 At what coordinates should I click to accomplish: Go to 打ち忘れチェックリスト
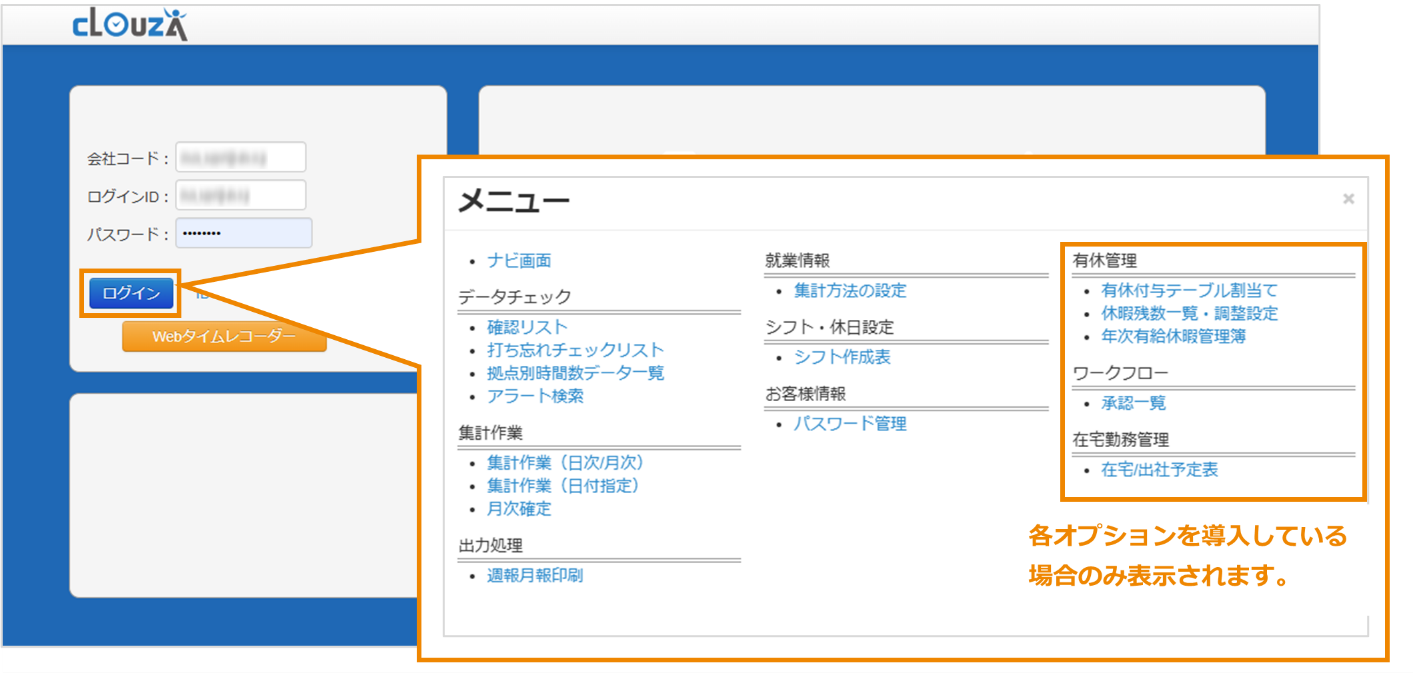(575, 350)
